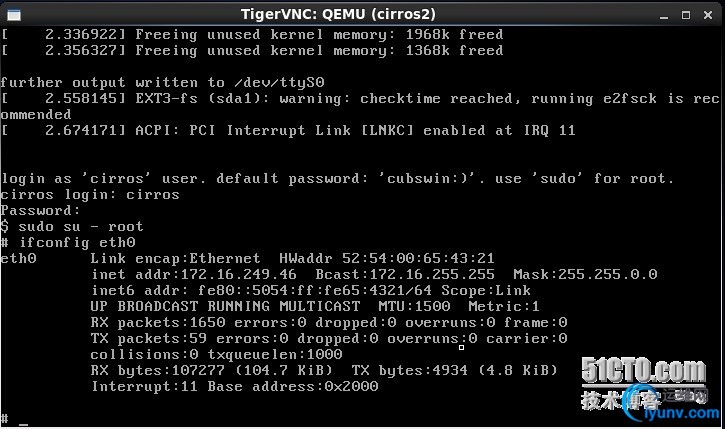Open the TigerVNC window menu icon
Image resolution: width=725 pixels, height=429 pixels.
(14, 15)
